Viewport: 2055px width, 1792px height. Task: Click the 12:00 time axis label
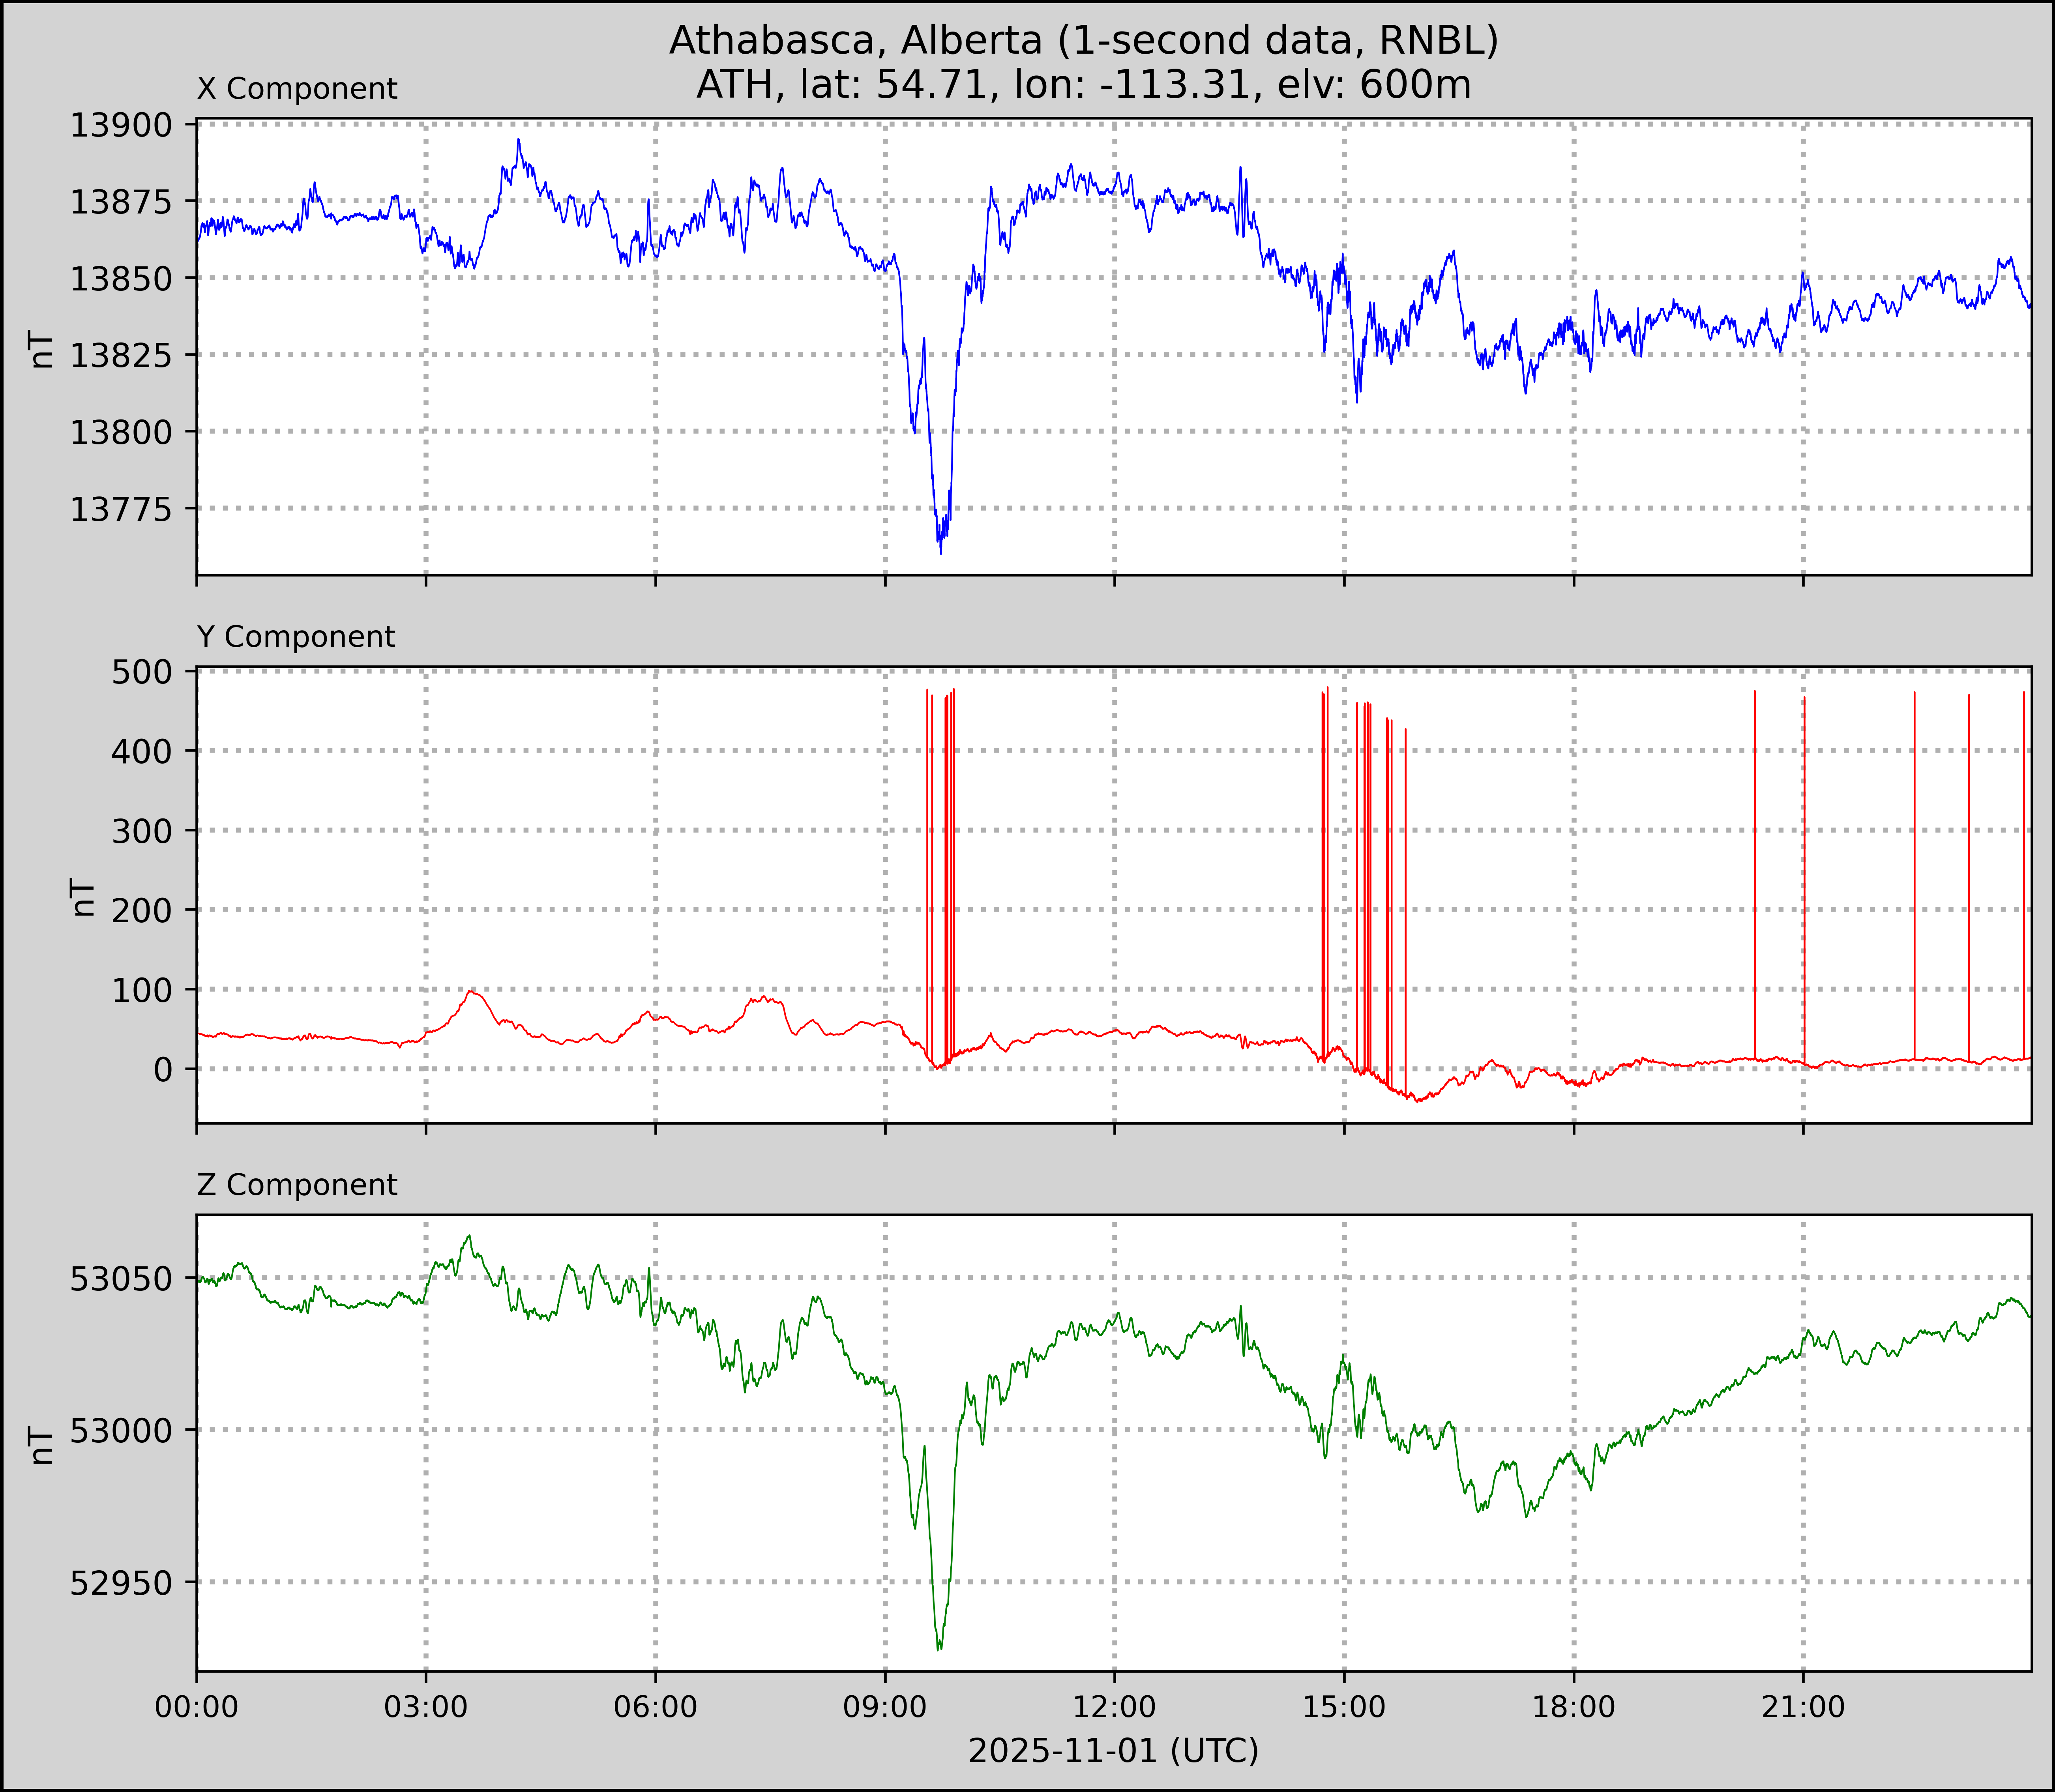tap(1114, 1706)
